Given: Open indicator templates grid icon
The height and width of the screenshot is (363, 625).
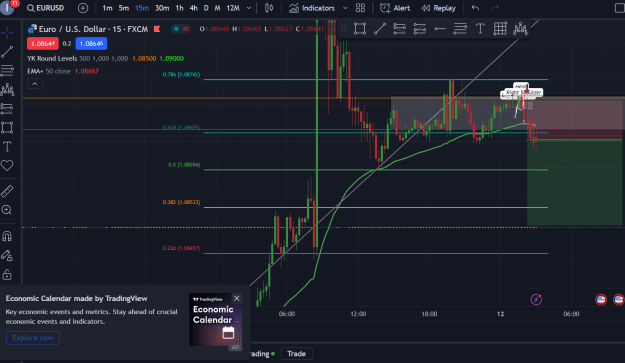Looking at the screenshot, I should click(x=360, y=8).
